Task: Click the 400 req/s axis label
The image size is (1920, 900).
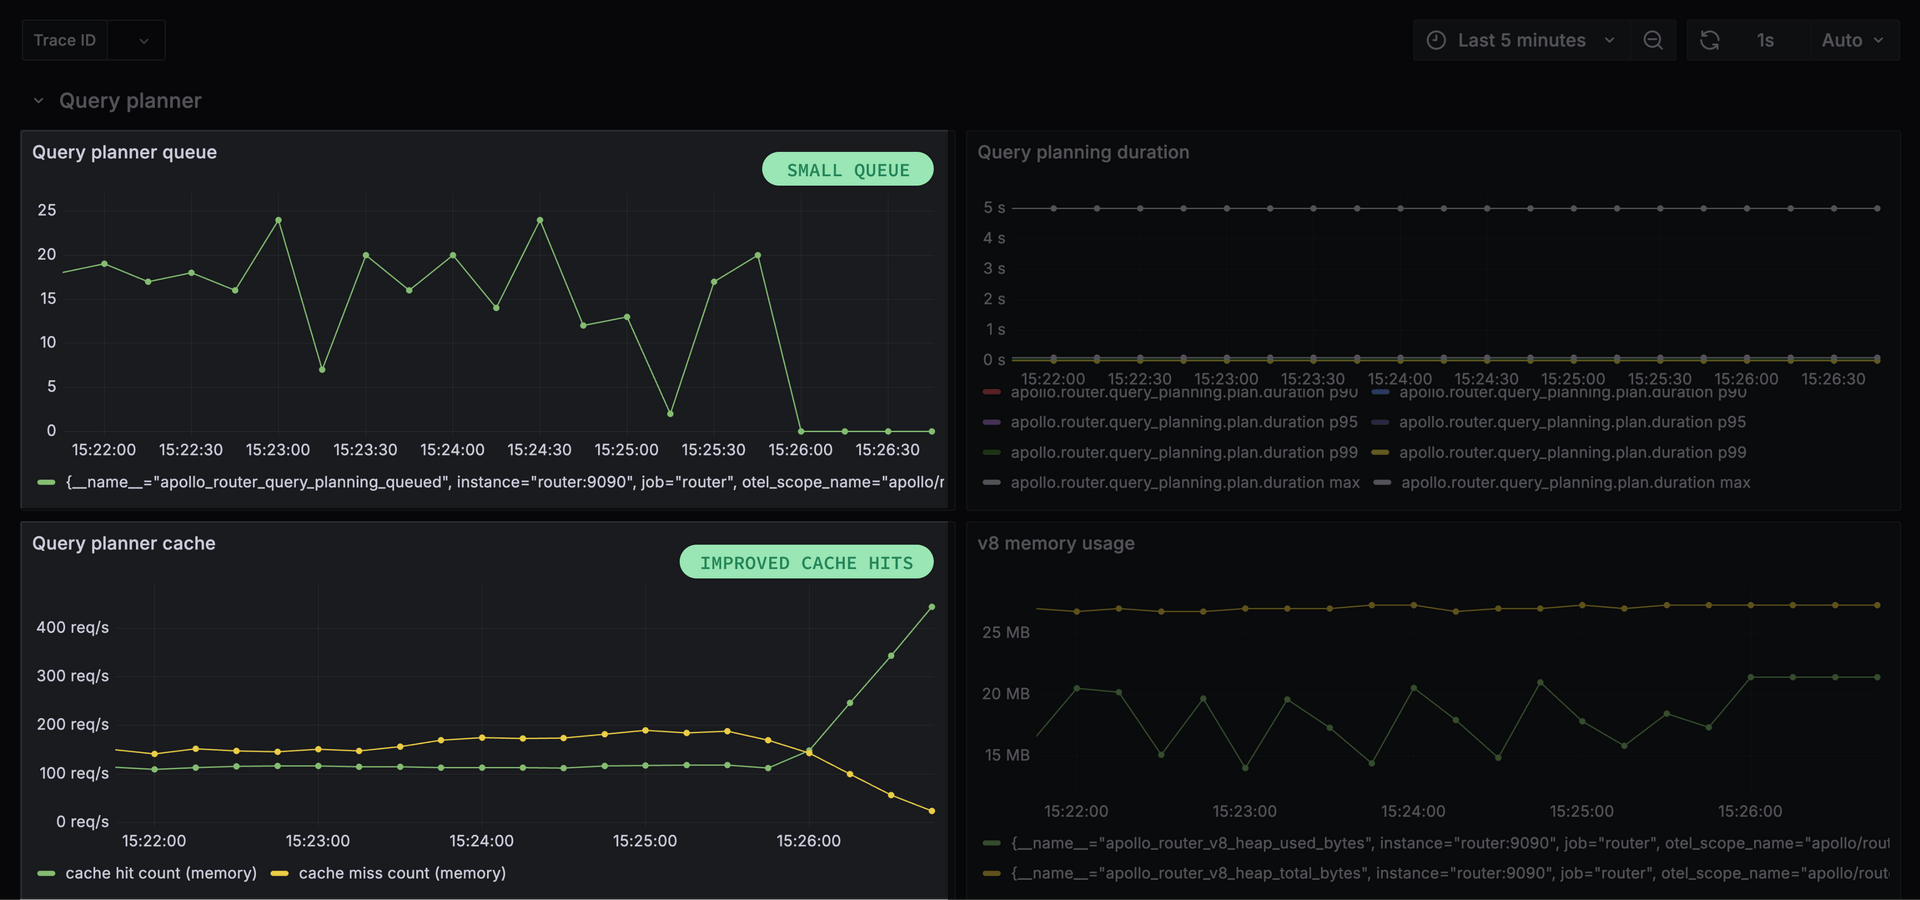Action: [73, 627]
